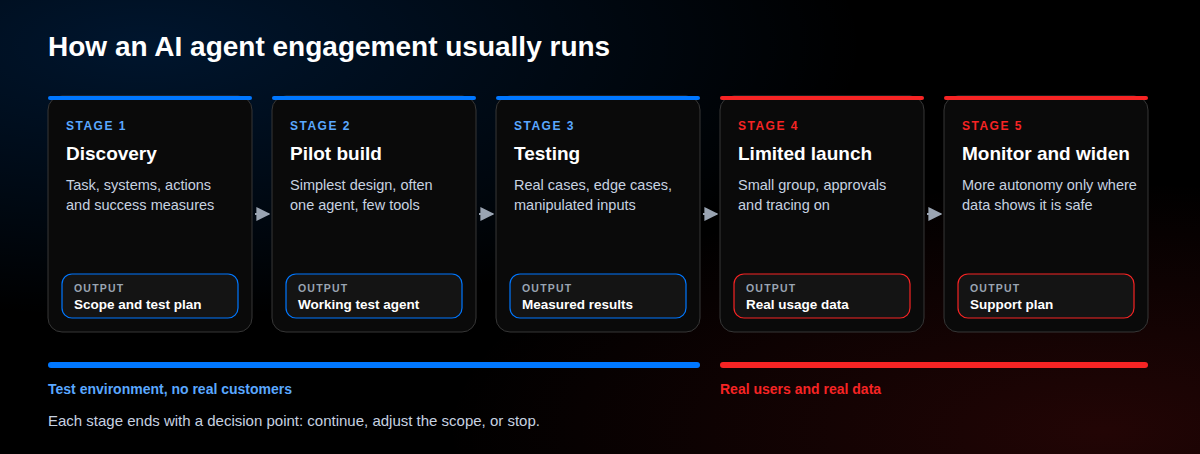Select the STAGE 3 label
1200x454 pixels.
[x=544, y=126]
